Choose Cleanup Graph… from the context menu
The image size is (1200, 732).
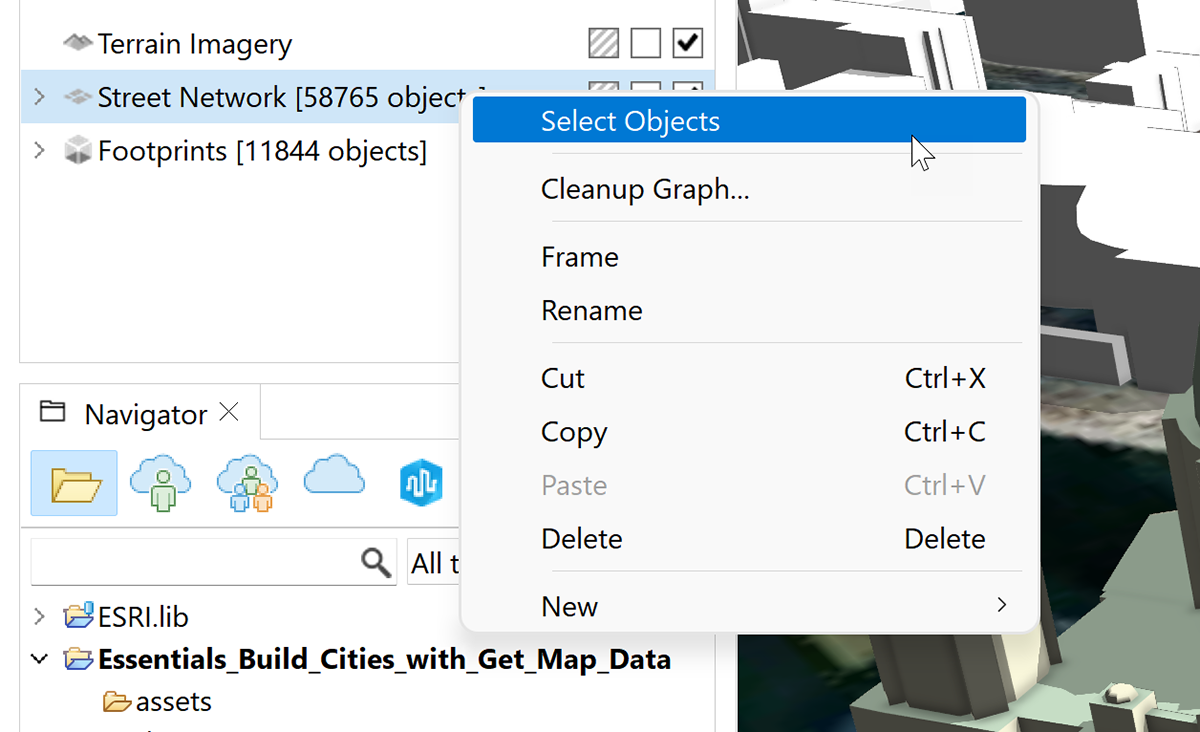tap(645, 189)
